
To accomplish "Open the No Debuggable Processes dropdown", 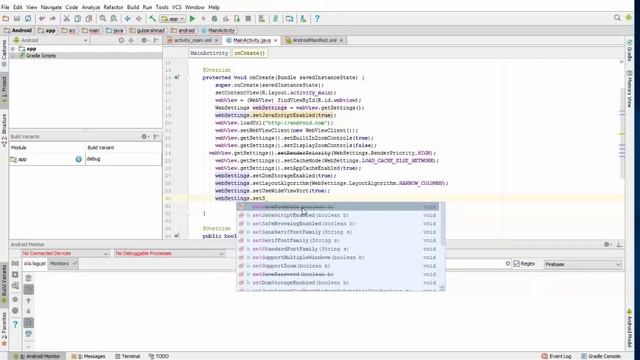I will [170, 253].
